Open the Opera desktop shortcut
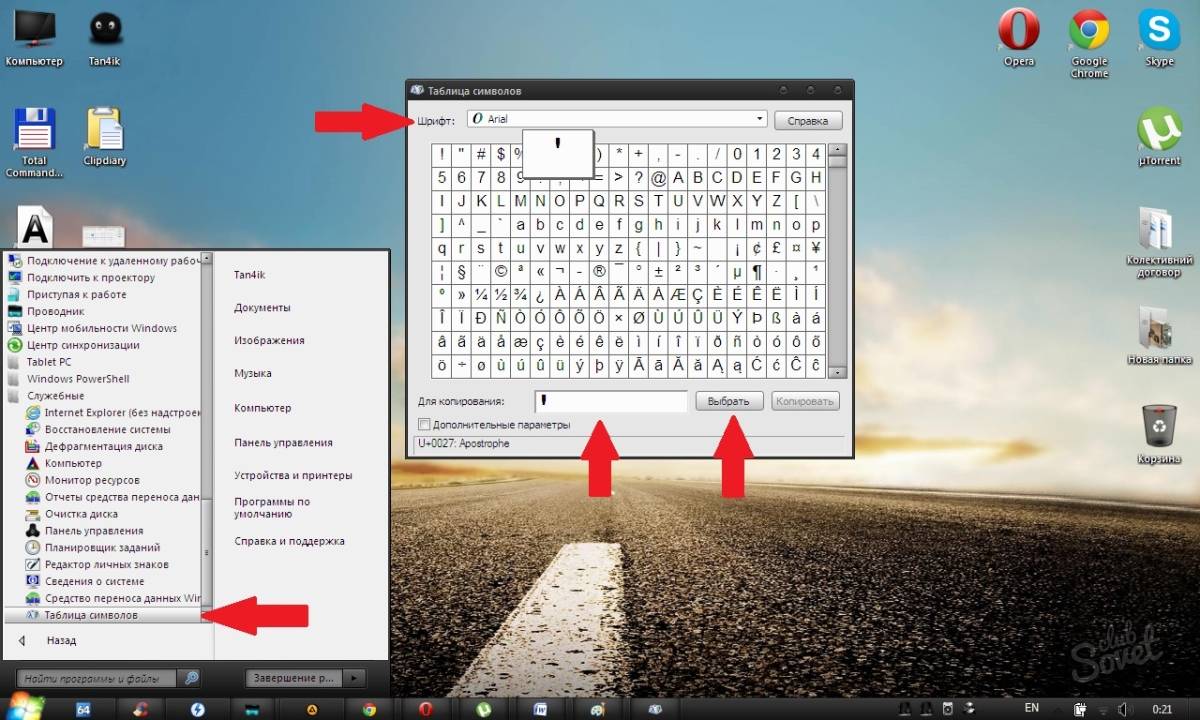Viewport: 1200px width, 720px height. point(1018,32)
